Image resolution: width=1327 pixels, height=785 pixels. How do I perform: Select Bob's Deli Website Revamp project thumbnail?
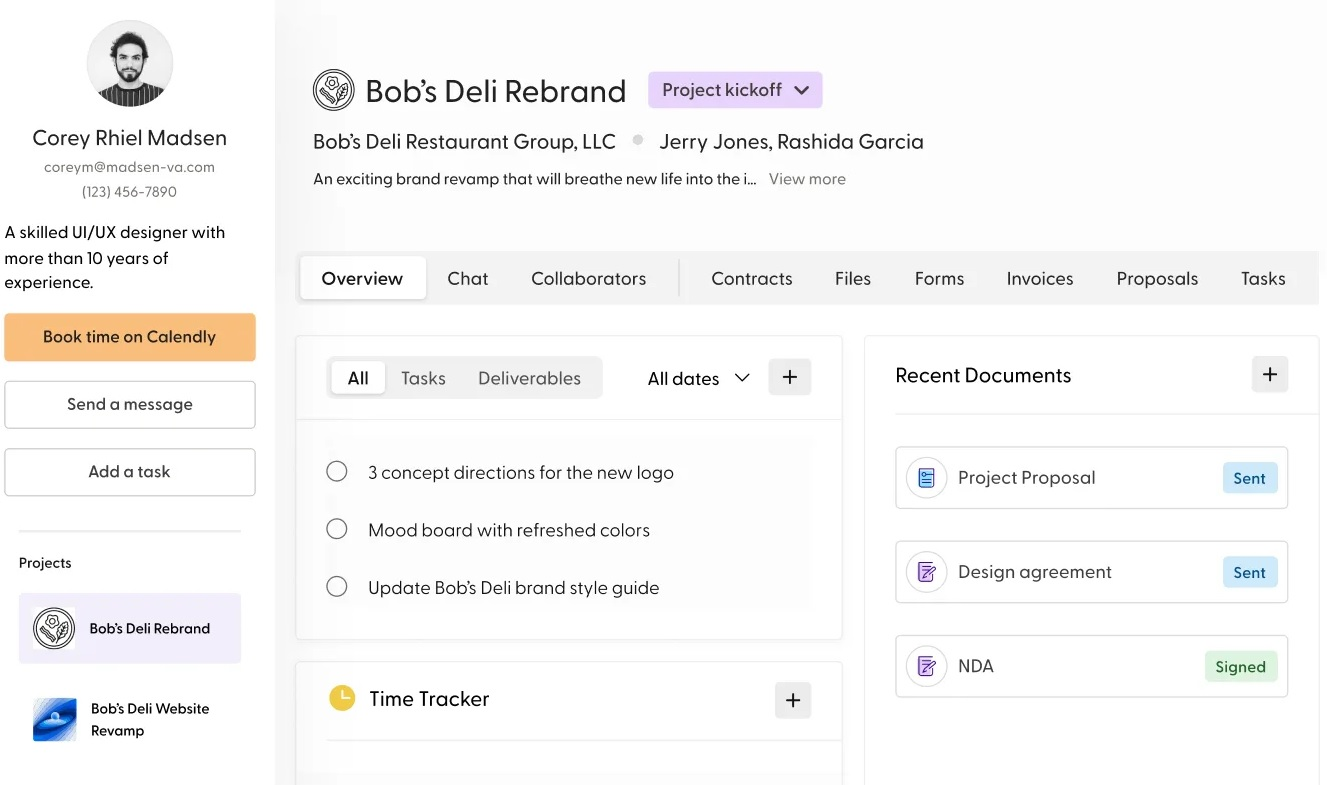point(55,719)
